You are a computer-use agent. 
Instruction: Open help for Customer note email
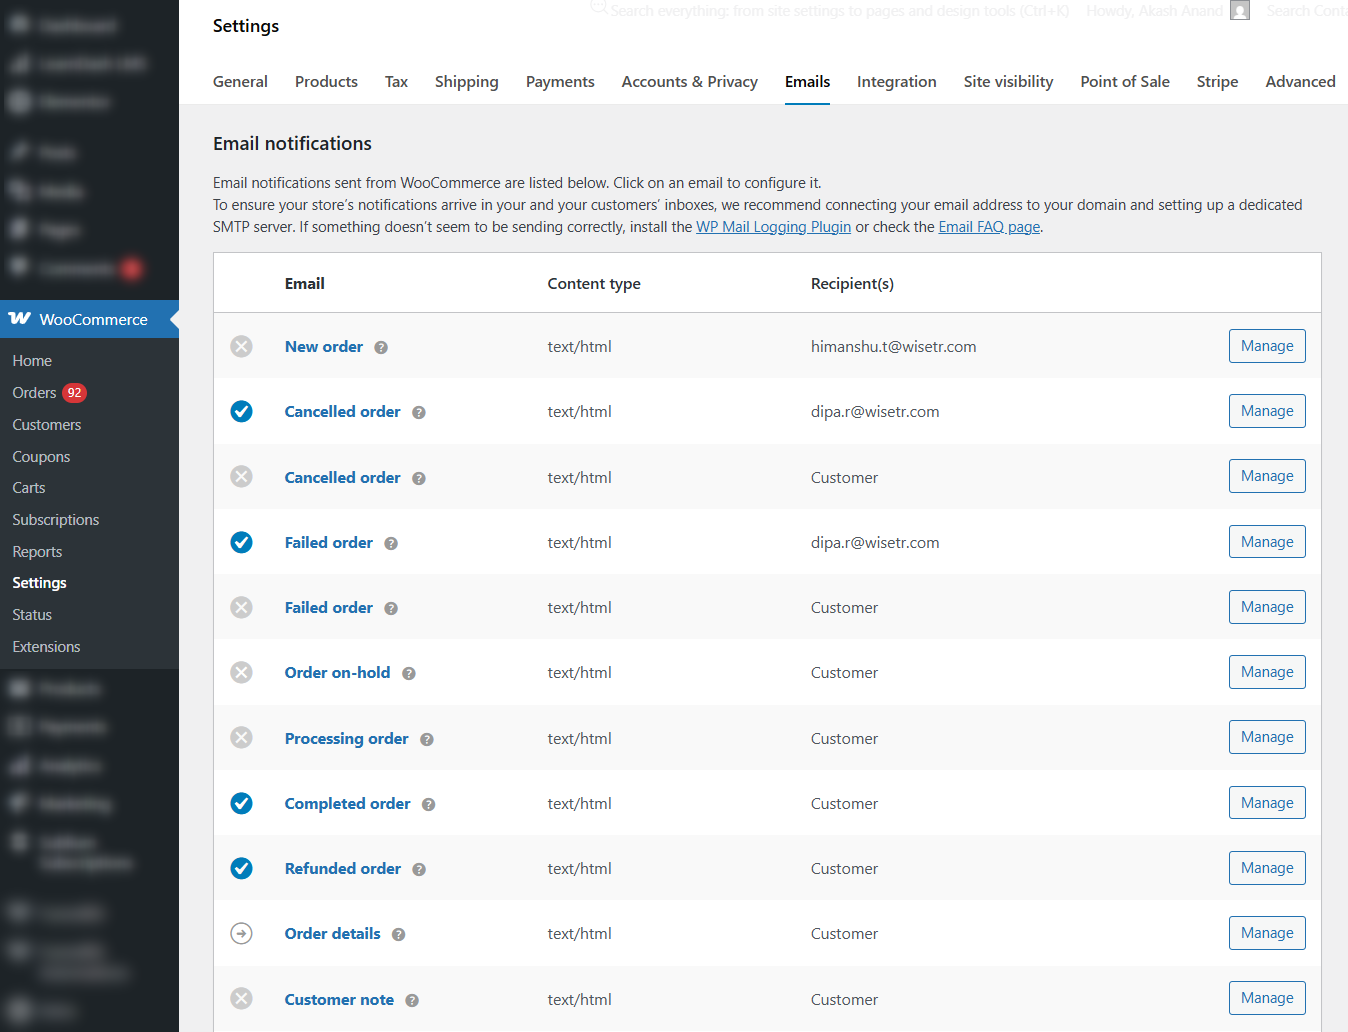tap(411, 1000)
